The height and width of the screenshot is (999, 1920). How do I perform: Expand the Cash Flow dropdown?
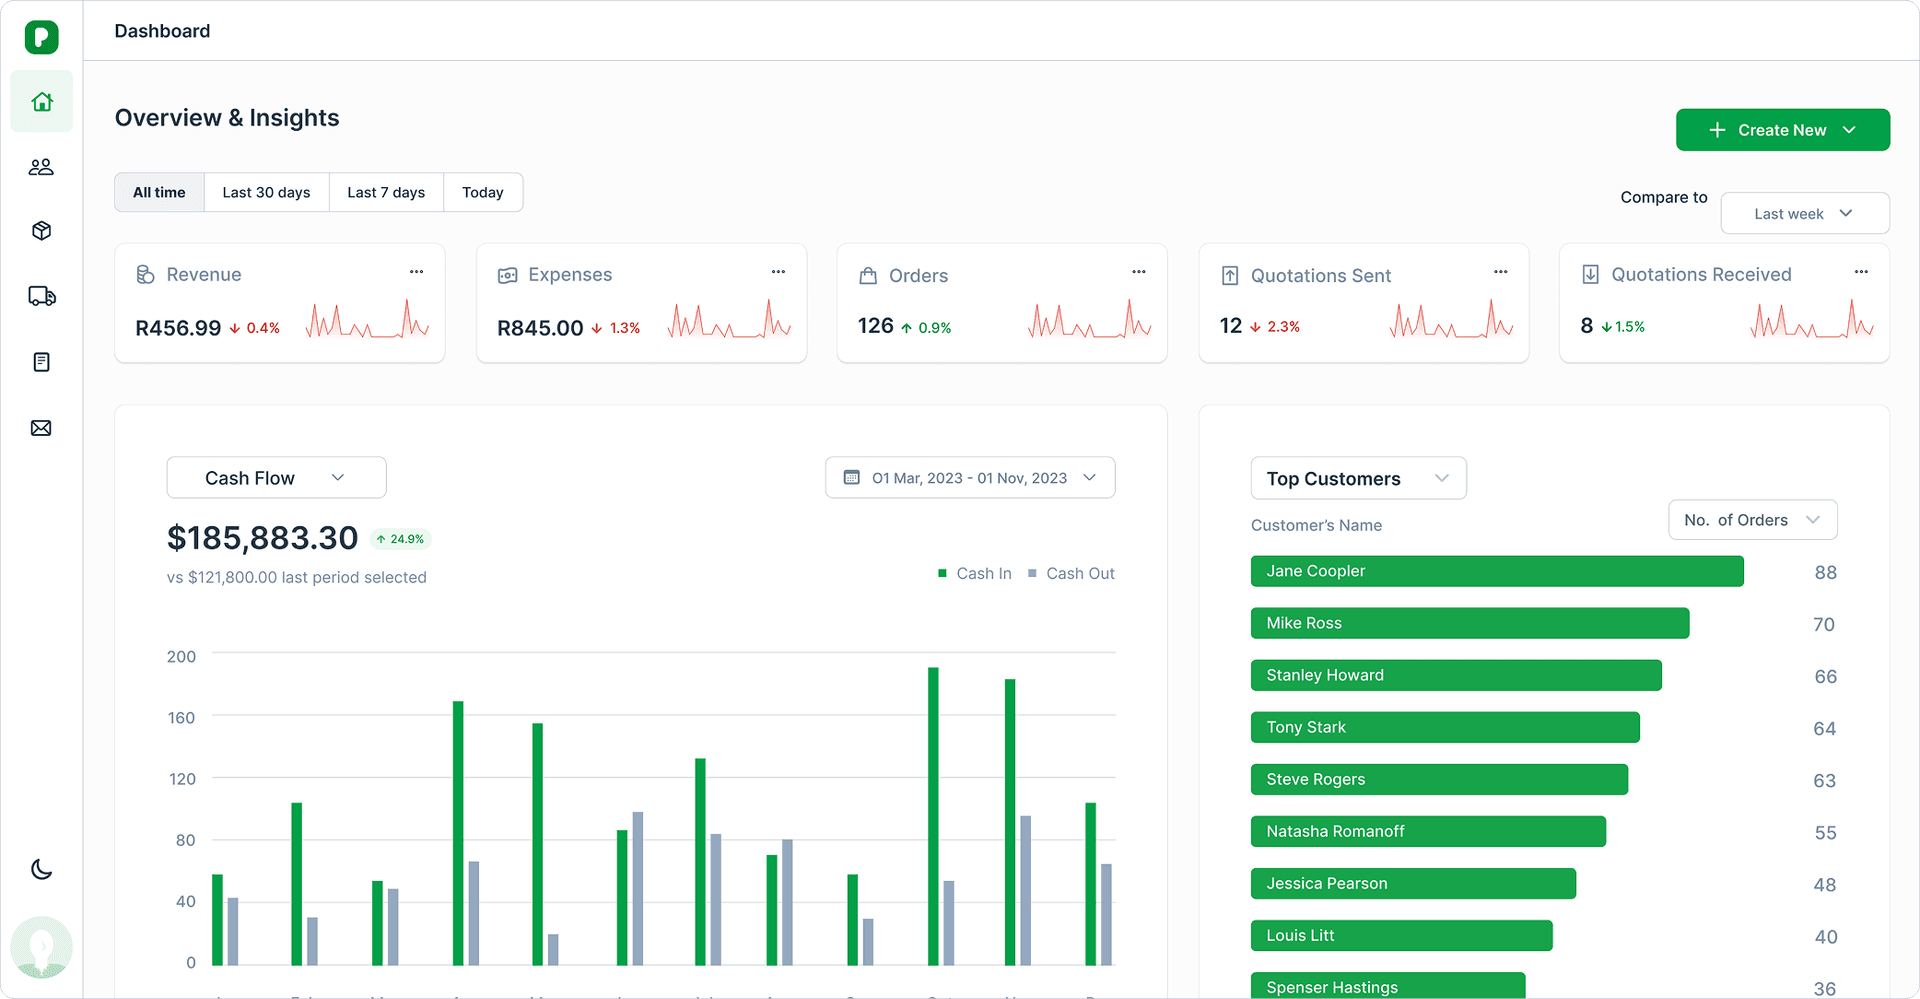point(276,478)
